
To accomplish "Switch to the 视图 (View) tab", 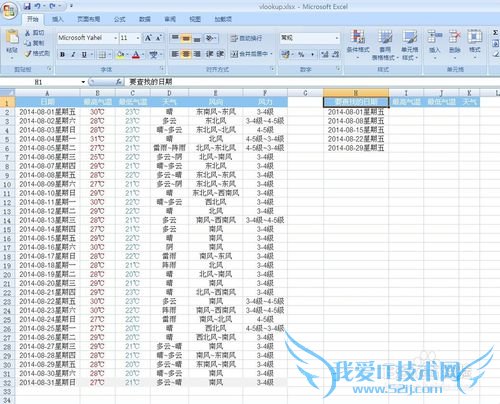I will (x=195, y=19).
